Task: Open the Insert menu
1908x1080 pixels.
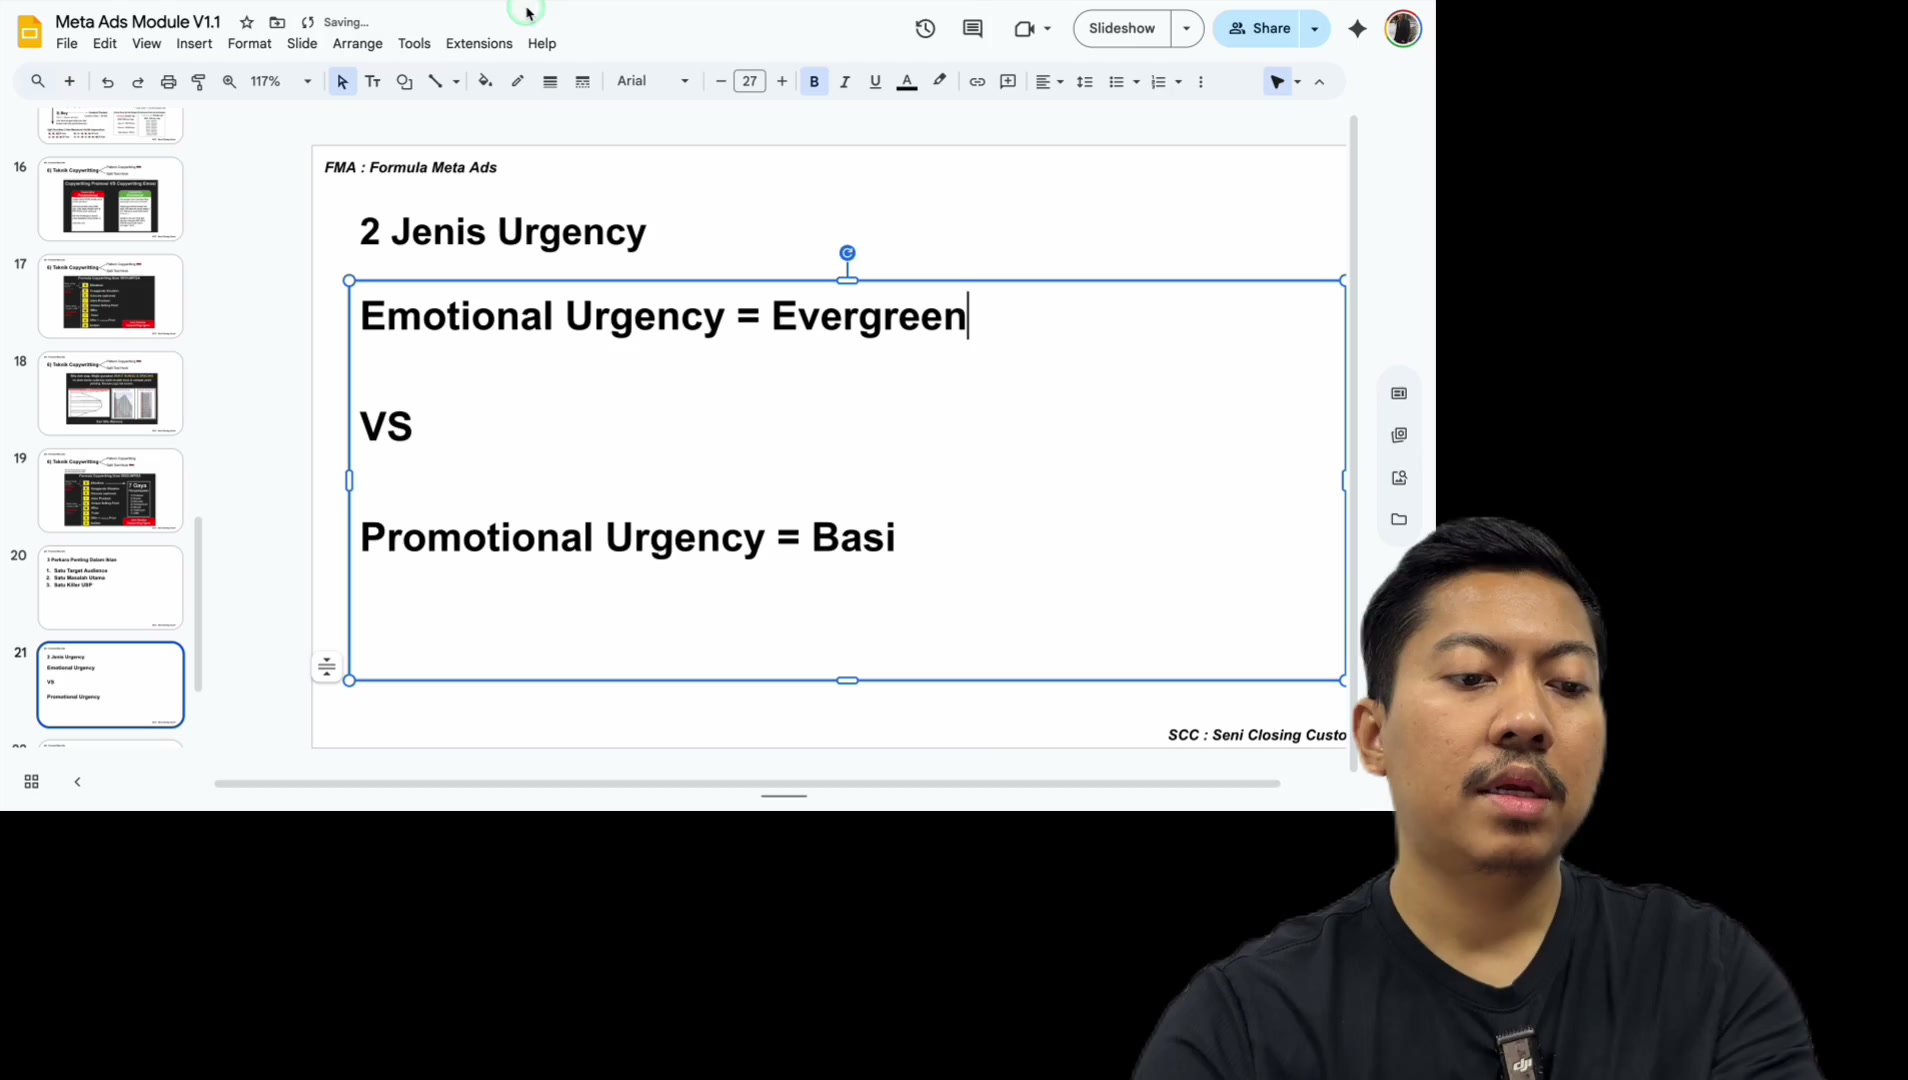Action: coord(194,44)
